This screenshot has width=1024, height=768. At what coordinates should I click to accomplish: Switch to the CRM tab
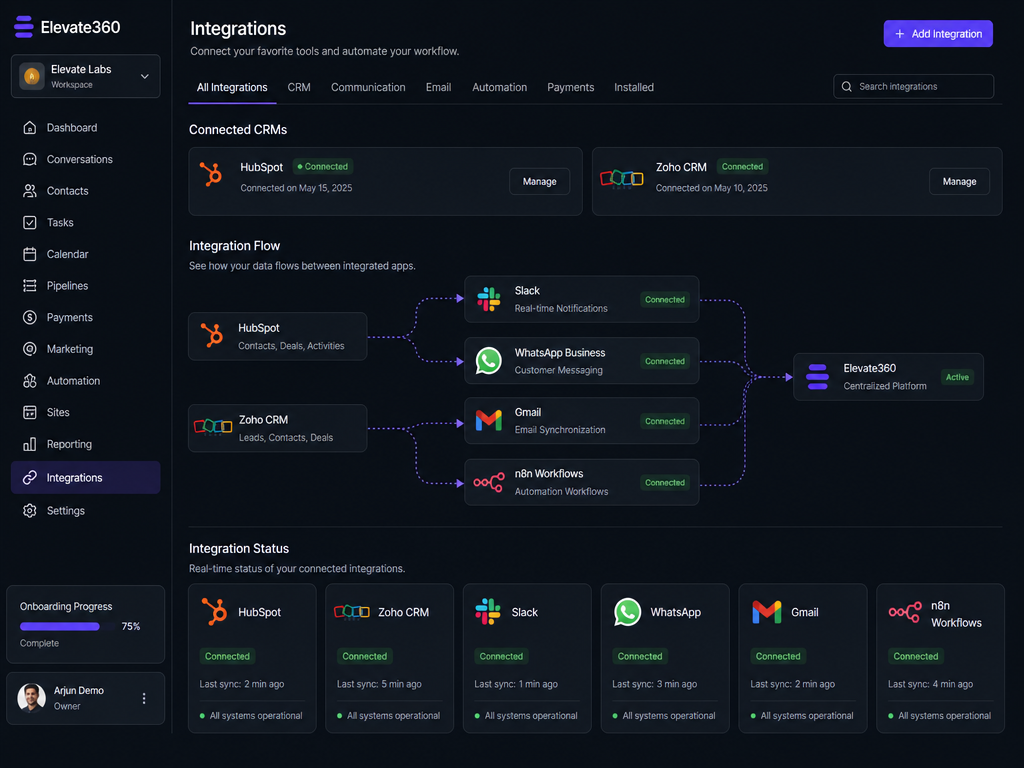[299, 88]
